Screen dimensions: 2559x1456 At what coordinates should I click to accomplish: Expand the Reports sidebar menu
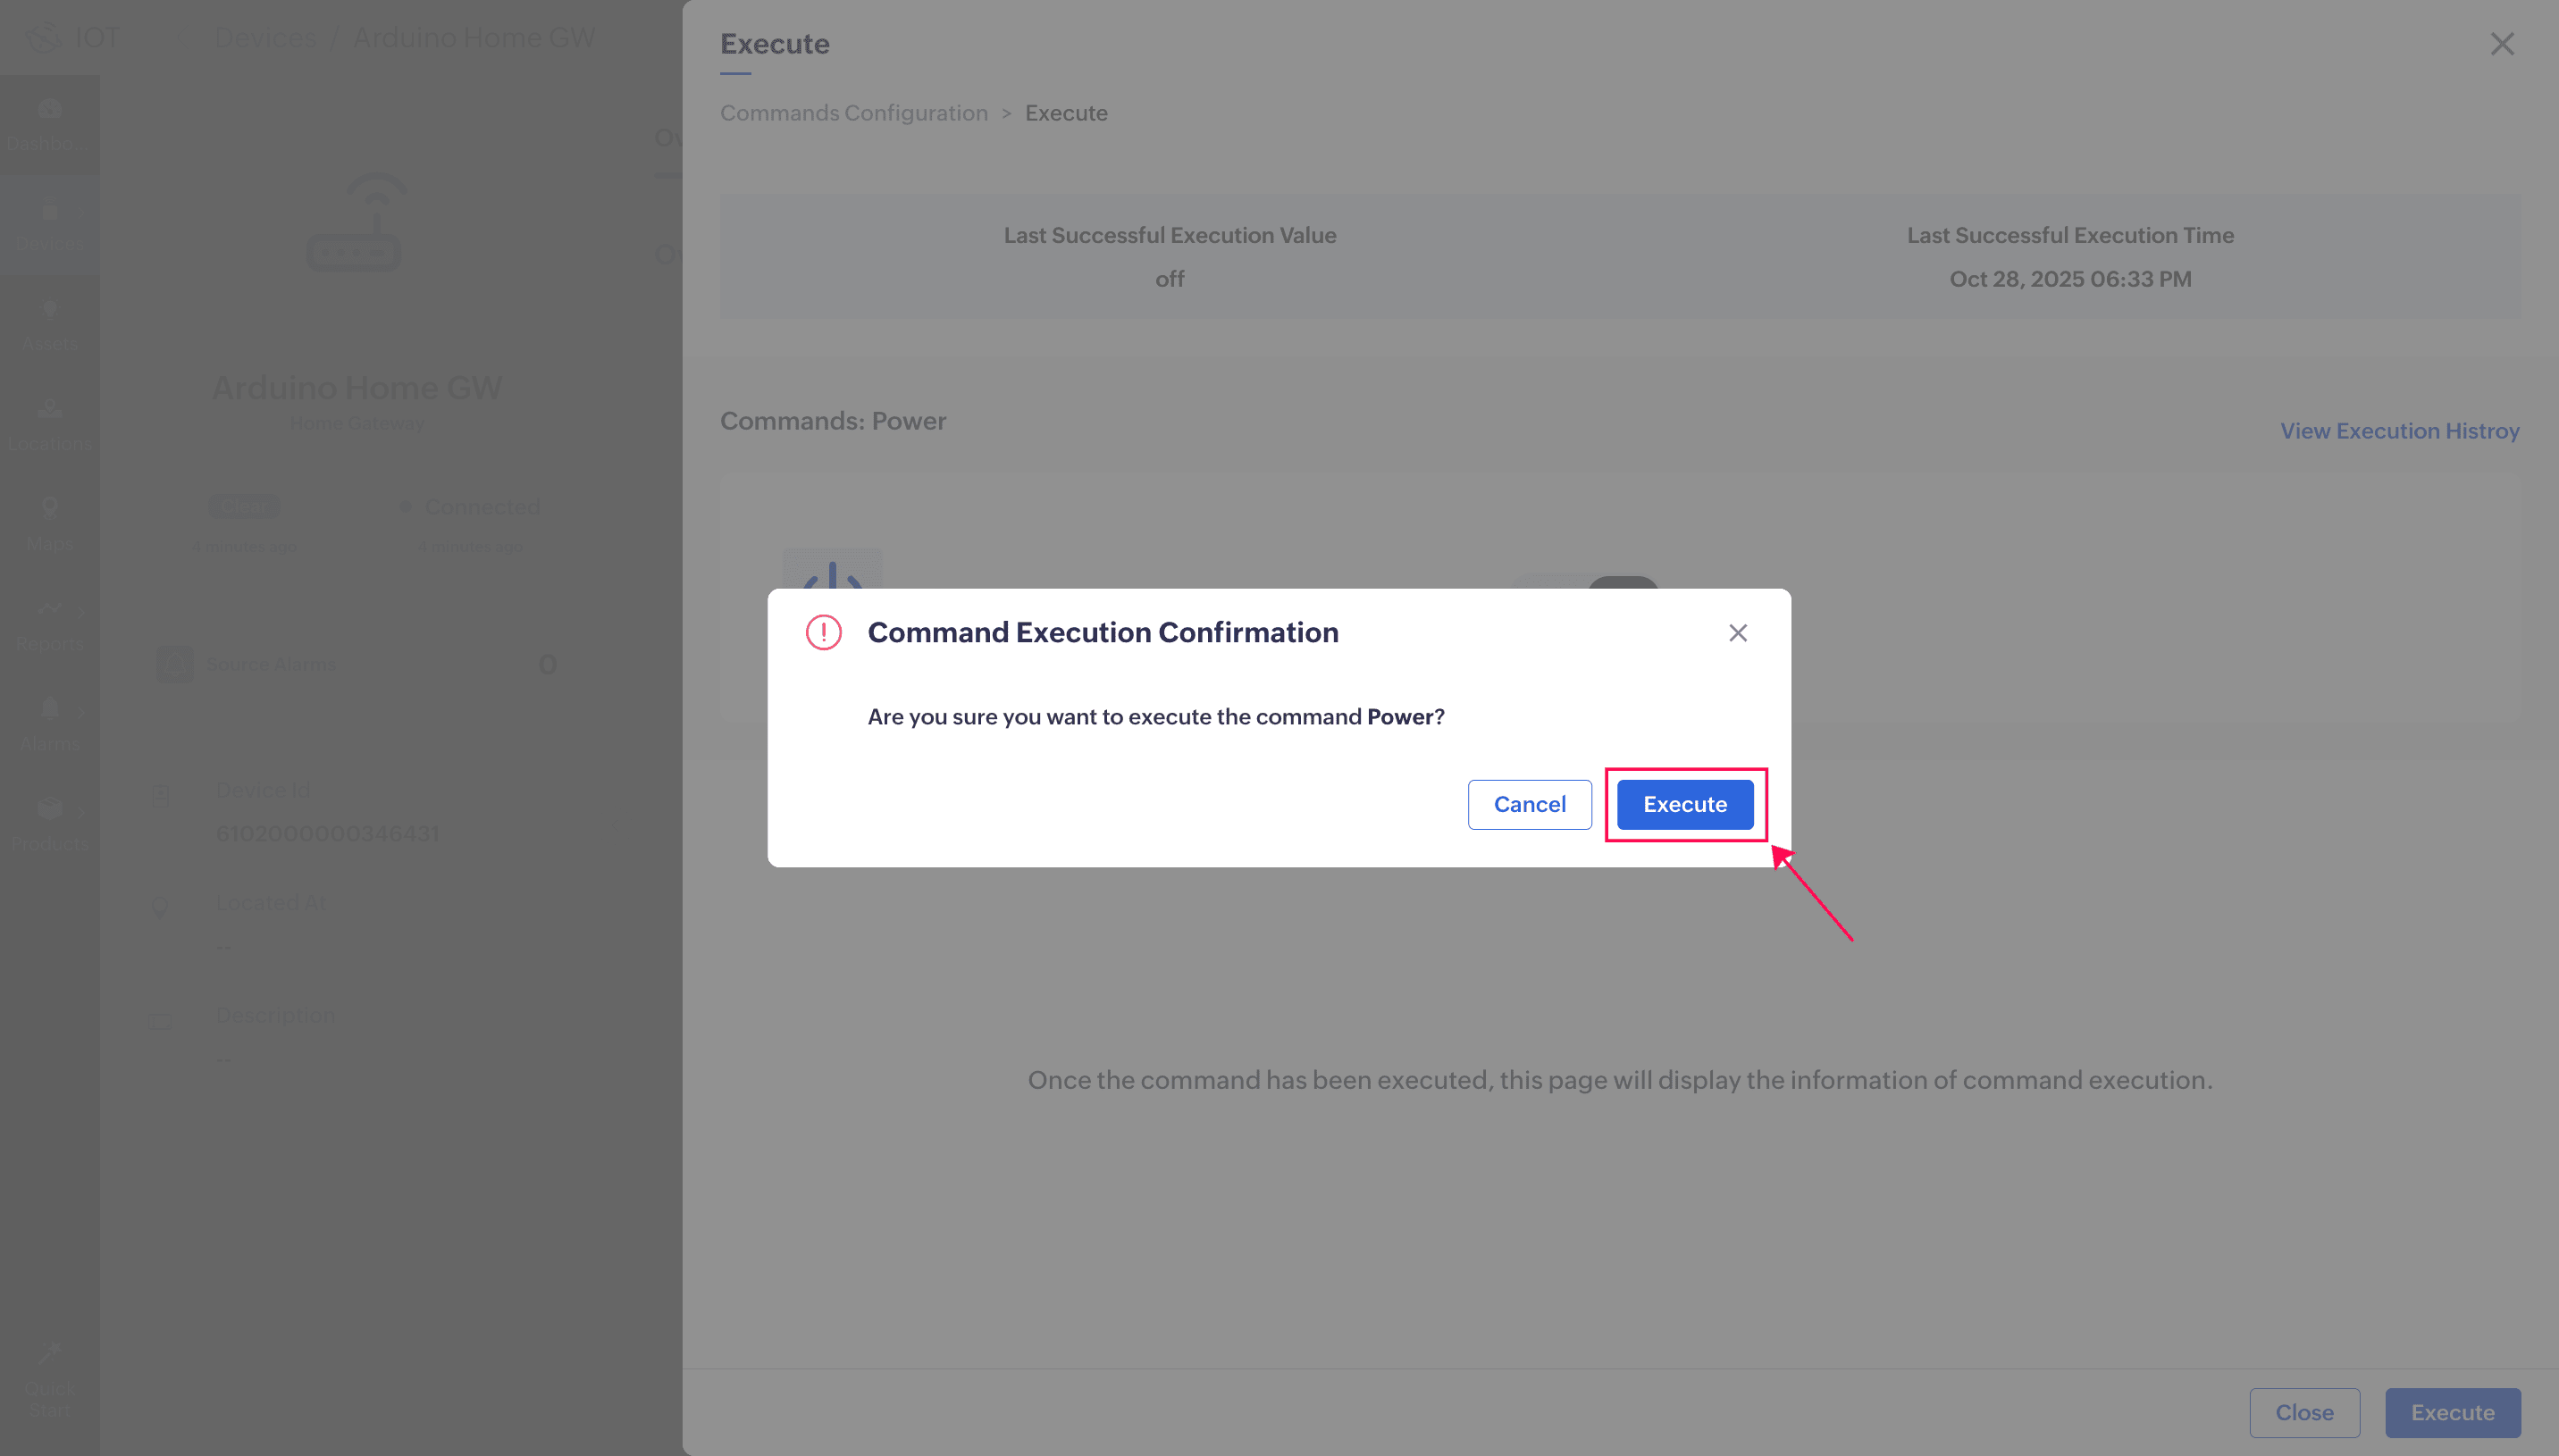[49, 624]
